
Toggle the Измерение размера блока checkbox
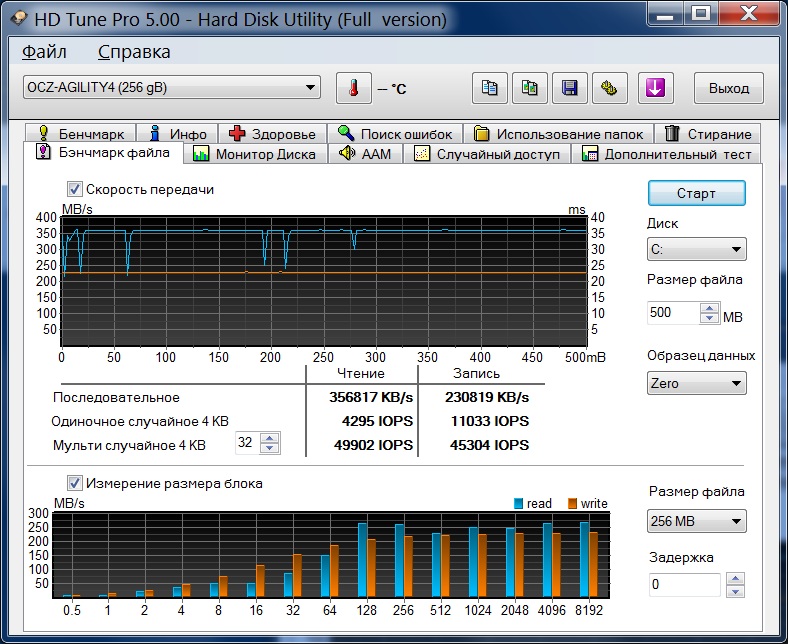coord(74,483)
